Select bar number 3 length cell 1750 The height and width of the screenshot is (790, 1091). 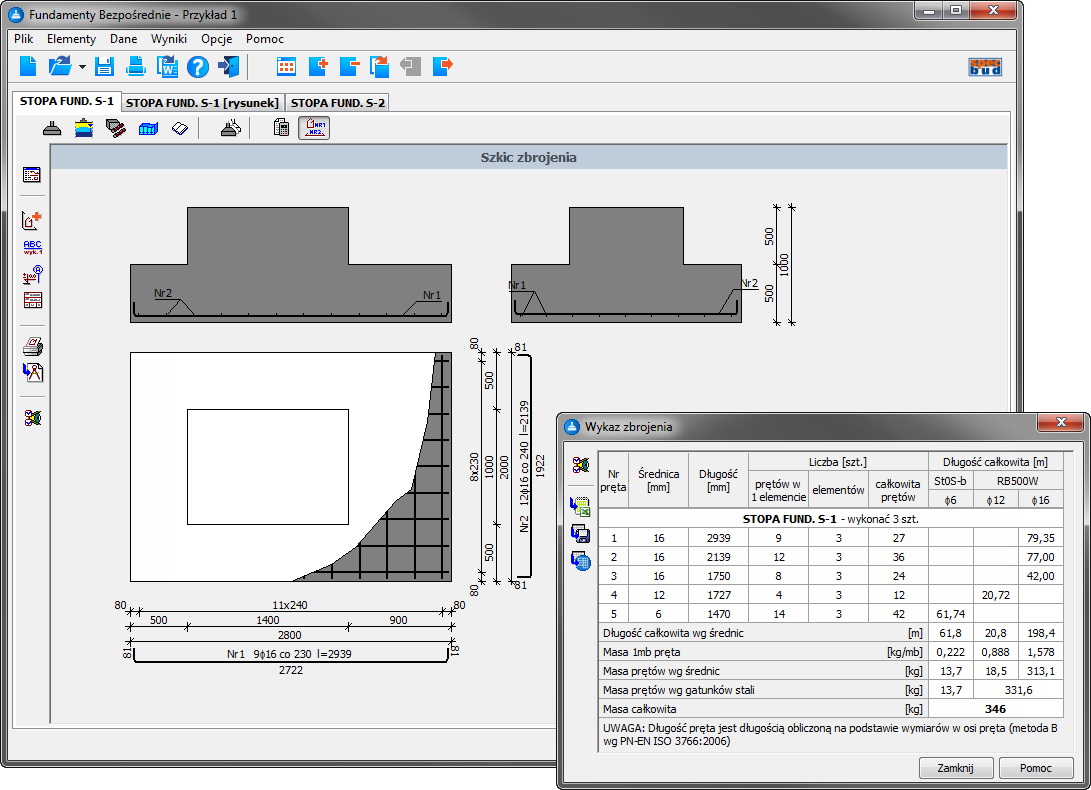pos(718,575)
